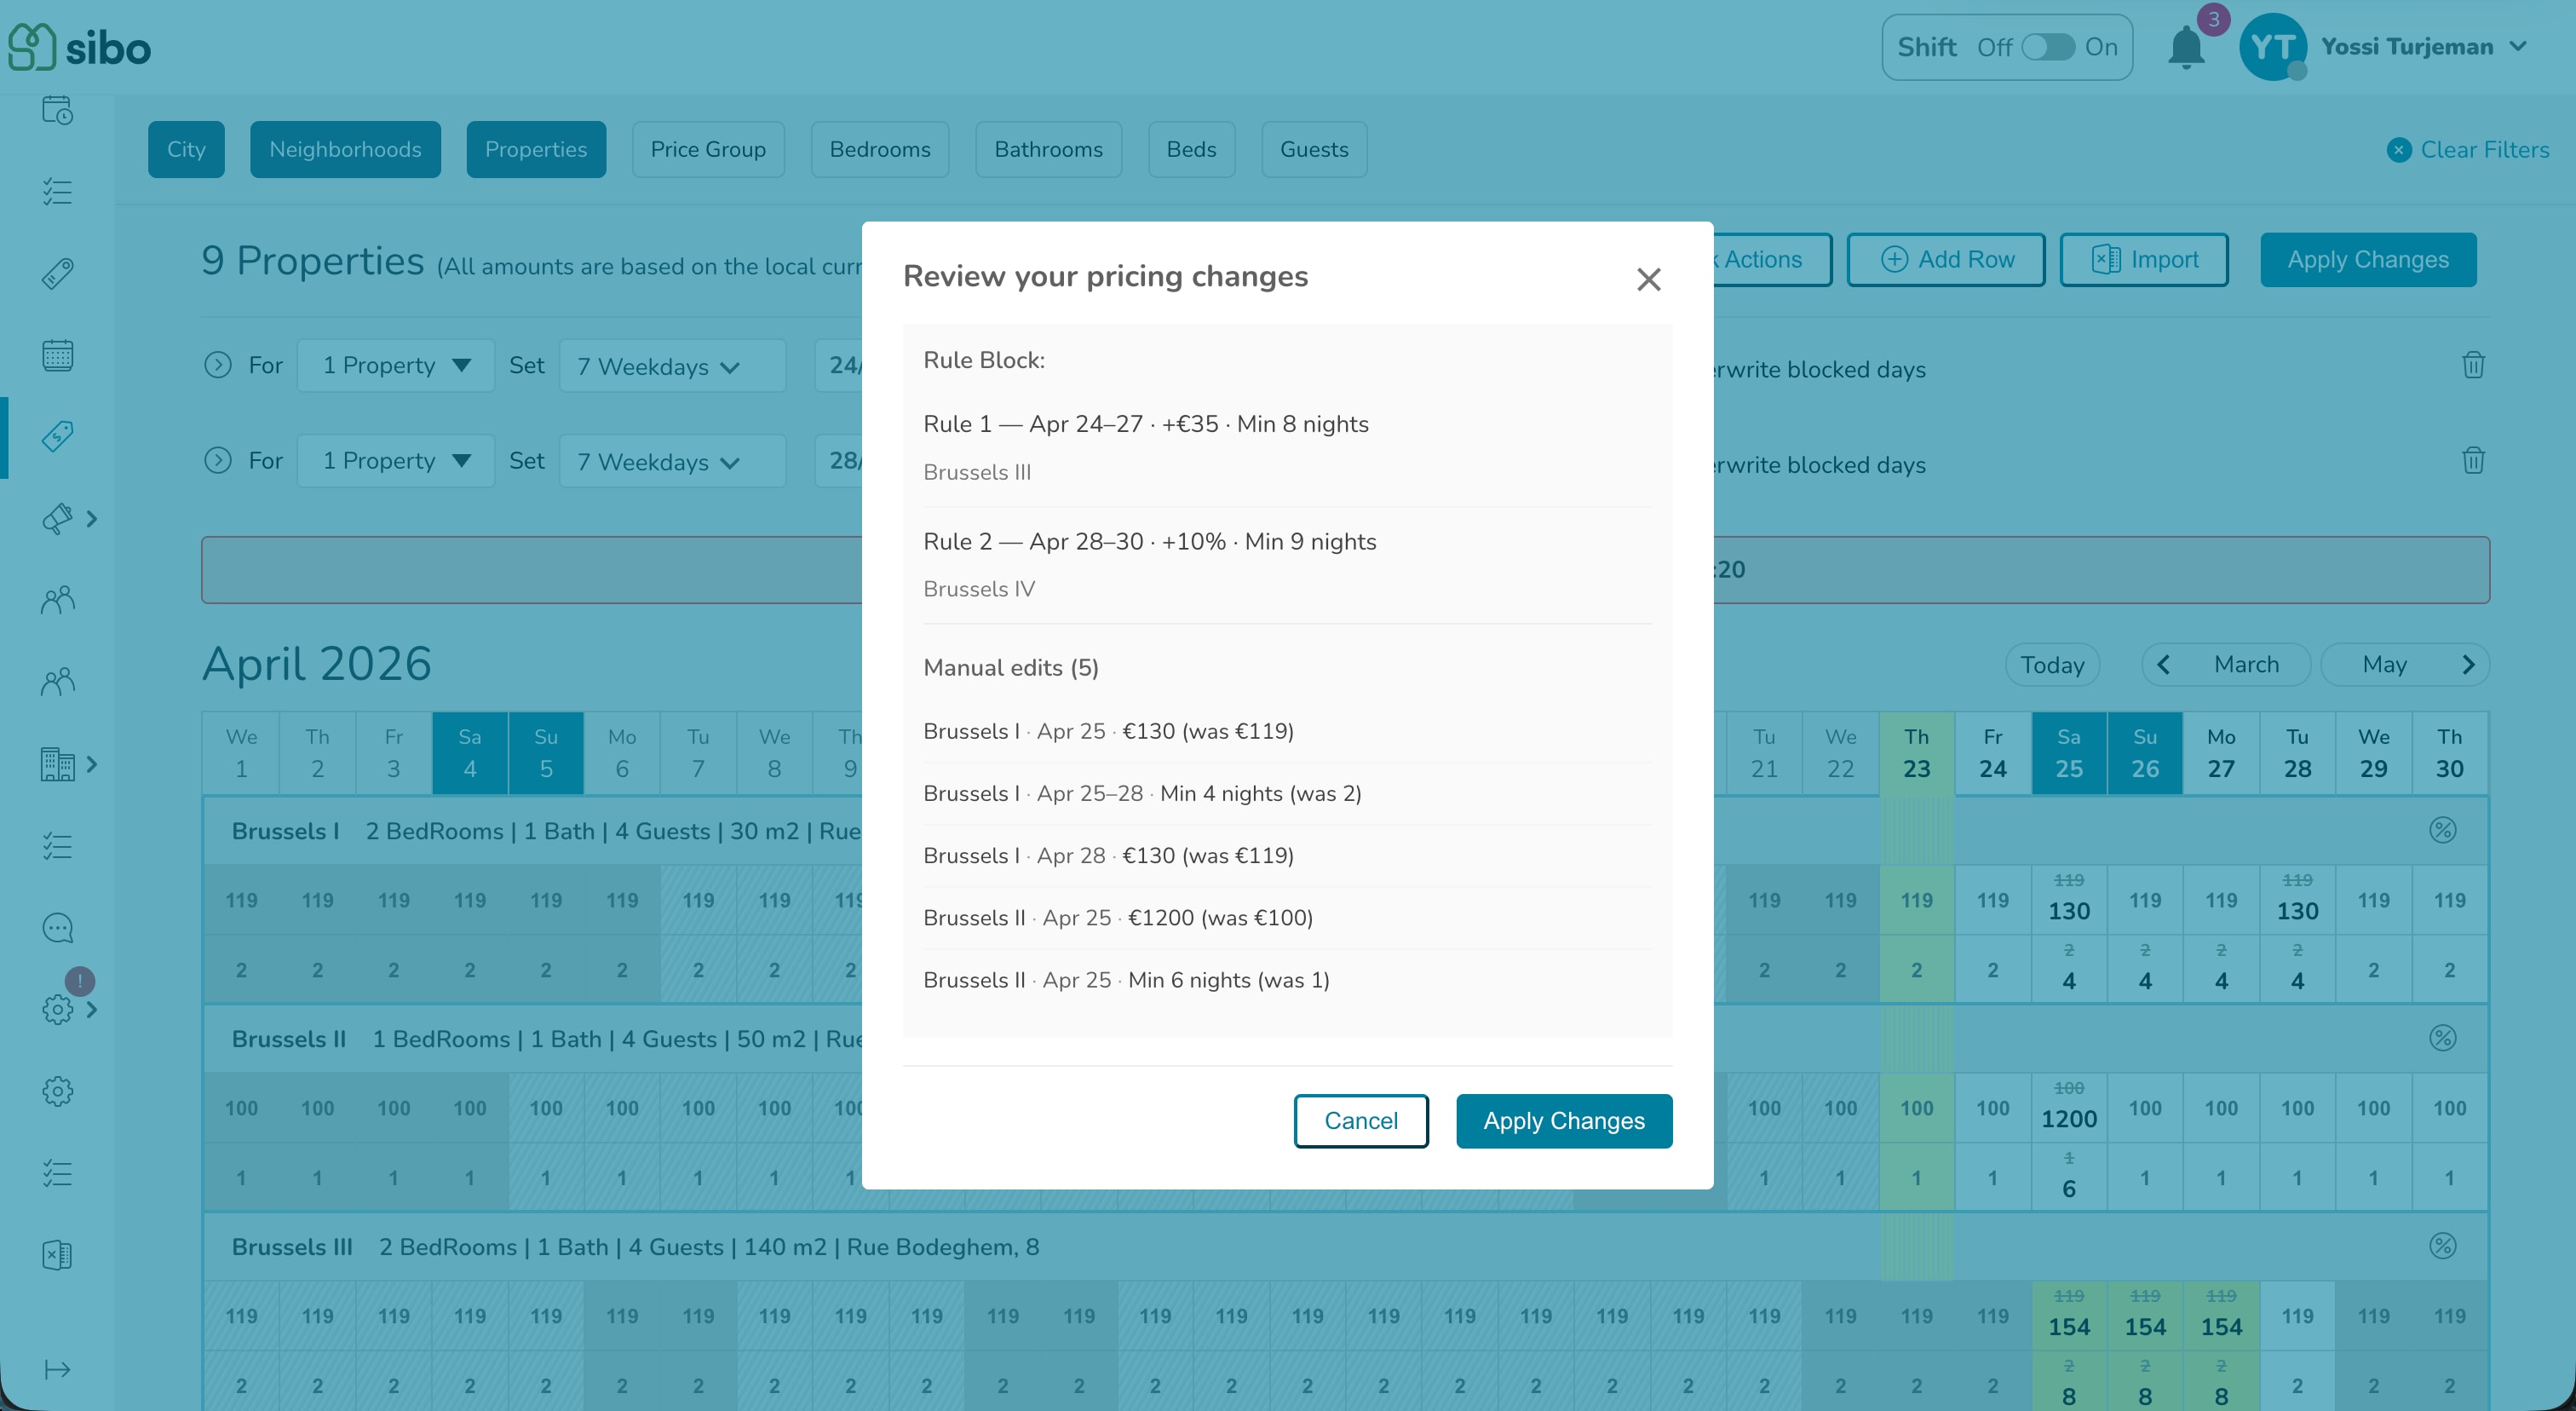Select the Neighborhoods filter tab
The width and height of the screenshot is (2576, 1411).
[345, 149]
